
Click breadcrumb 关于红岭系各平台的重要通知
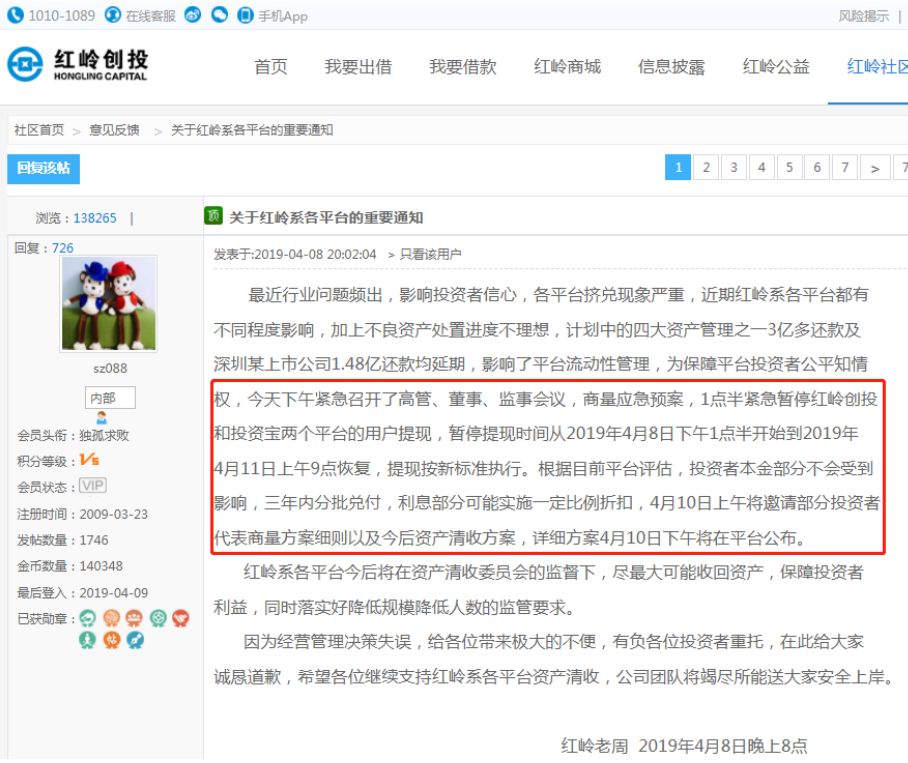252,130
